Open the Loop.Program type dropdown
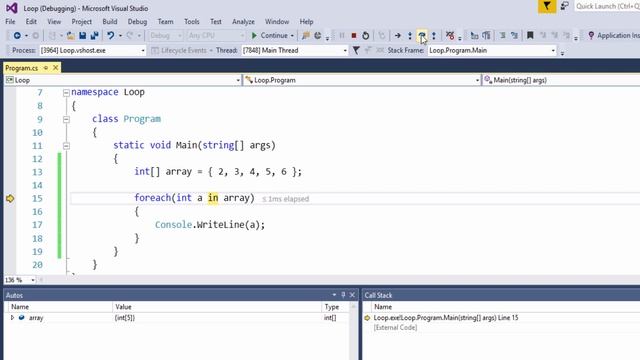Screen dimensions: 640x360 click(x=361, y=80)
